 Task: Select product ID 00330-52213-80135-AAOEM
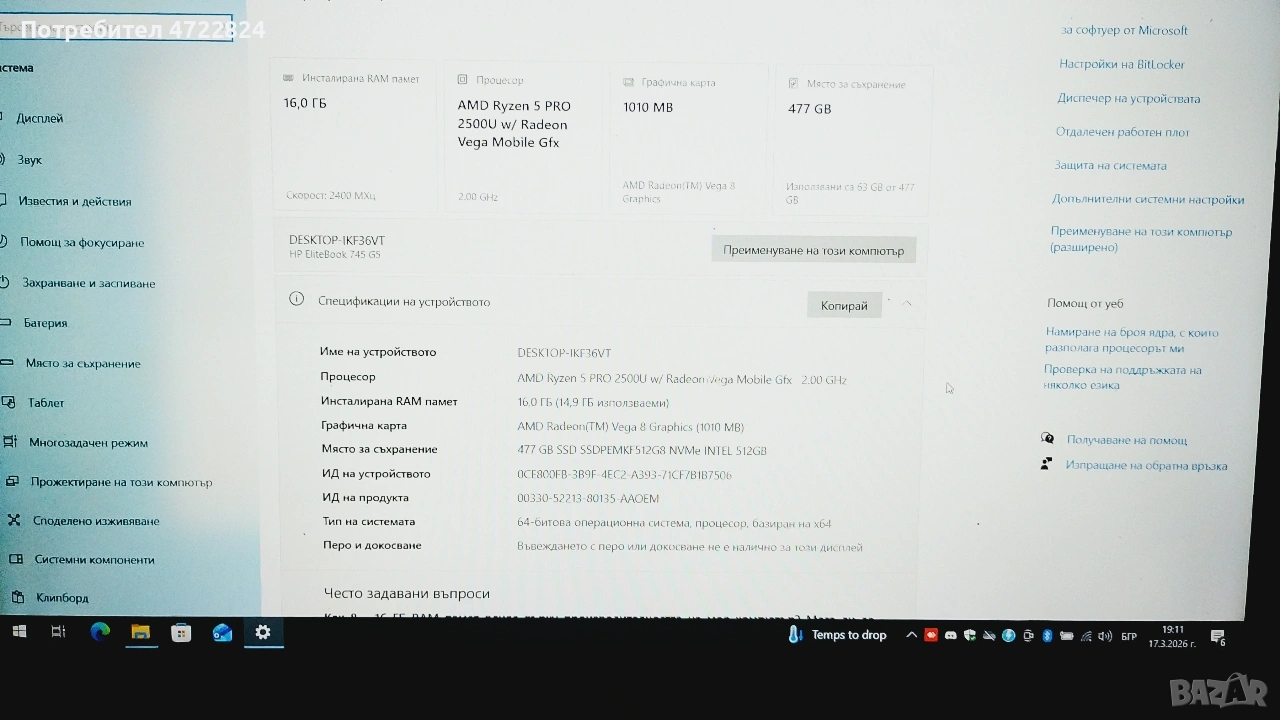point(588,498)
